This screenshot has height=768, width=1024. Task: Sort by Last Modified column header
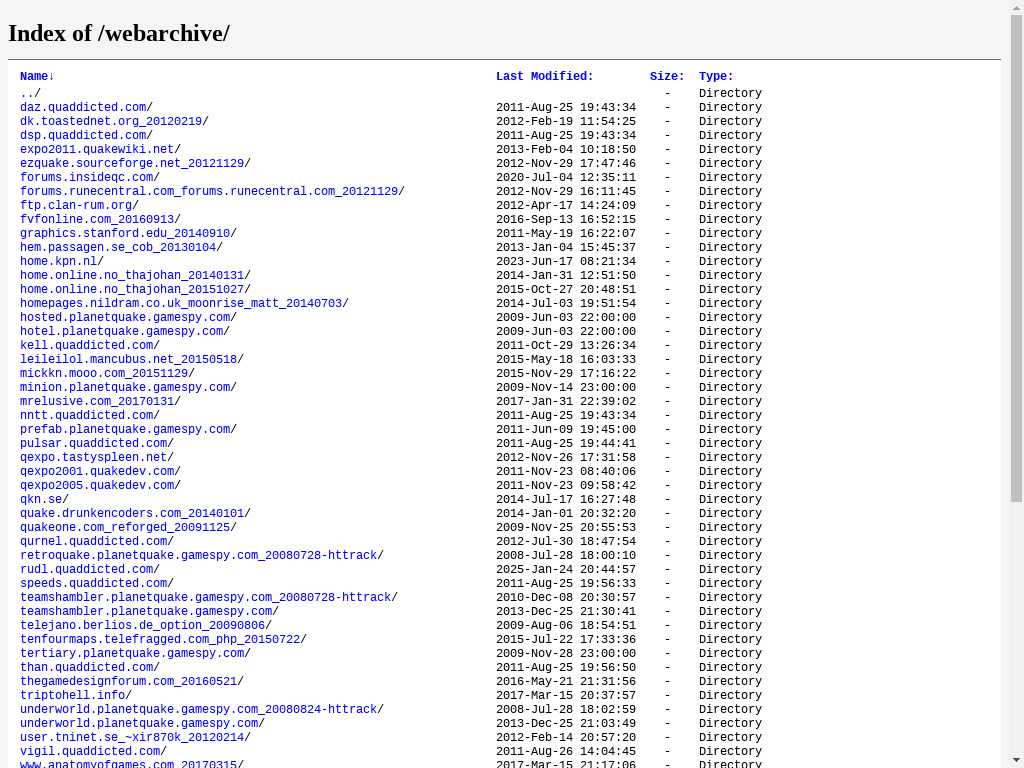click(545, 76)
